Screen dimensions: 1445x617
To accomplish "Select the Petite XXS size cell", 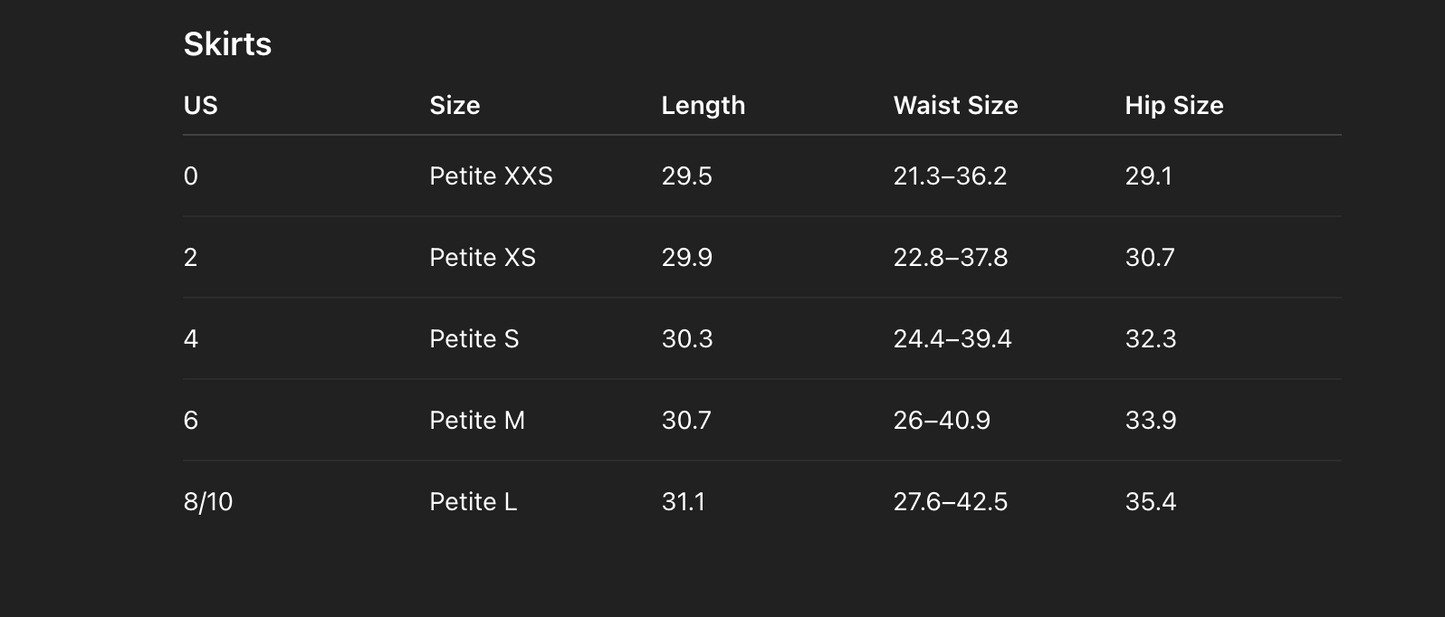I will pyautogui.click(x=490, y=176).
